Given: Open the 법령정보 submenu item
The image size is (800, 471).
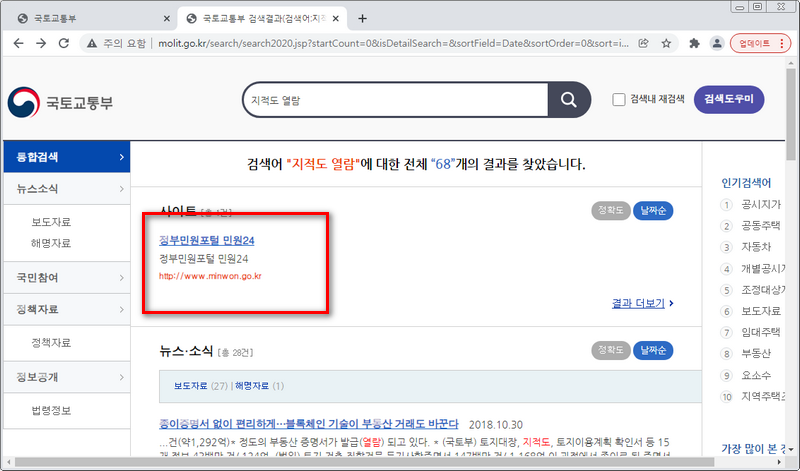Looking at the screenshot, I should (x=51, y=410).
